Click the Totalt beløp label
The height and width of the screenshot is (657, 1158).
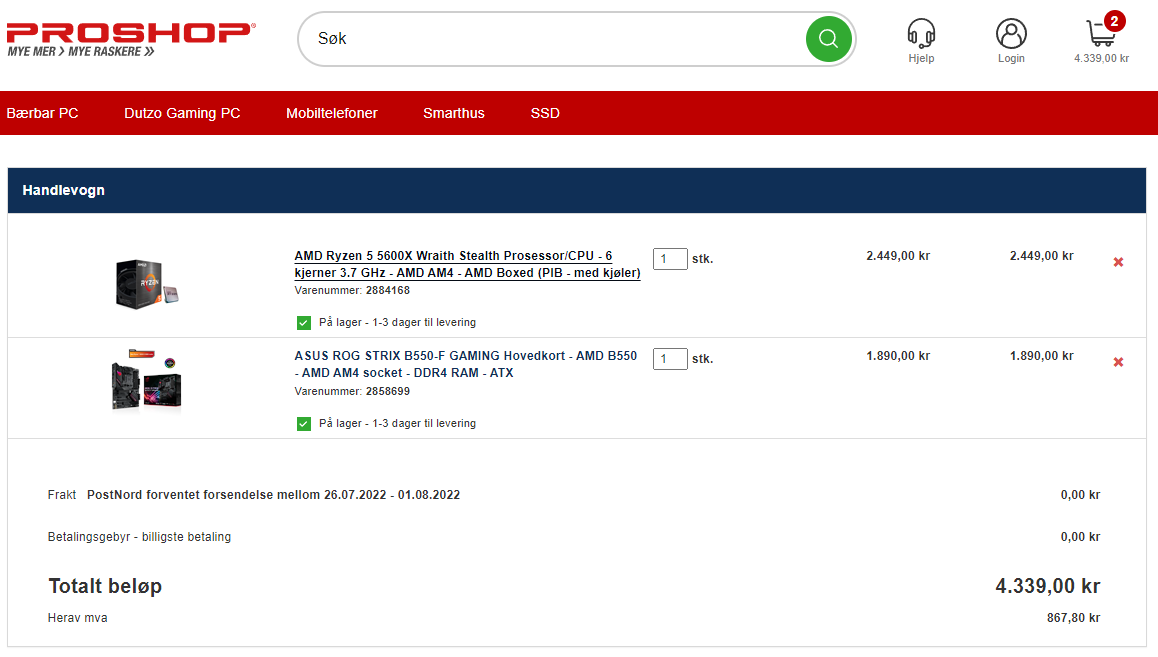105,586
